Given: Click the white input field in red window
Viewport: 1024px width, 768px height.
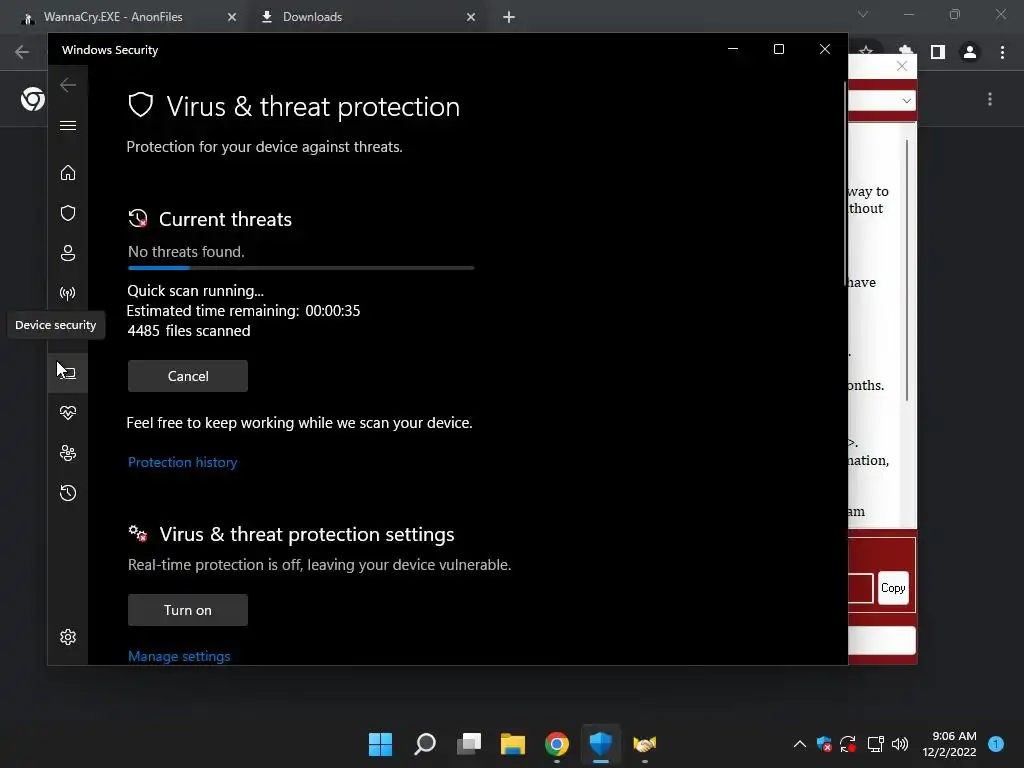Looking at the screenshot, I should tap(881, 641).
